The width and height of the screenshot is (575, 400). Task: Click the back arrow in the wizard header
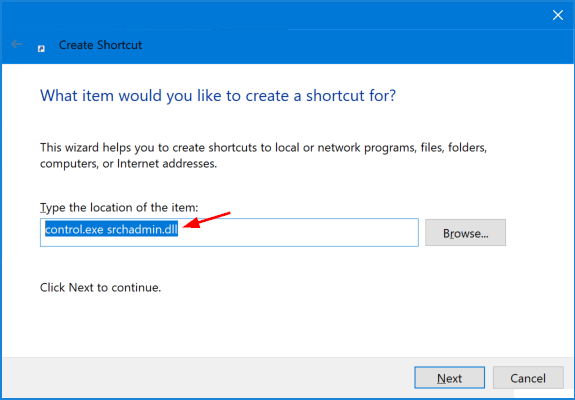coord(16,44)
